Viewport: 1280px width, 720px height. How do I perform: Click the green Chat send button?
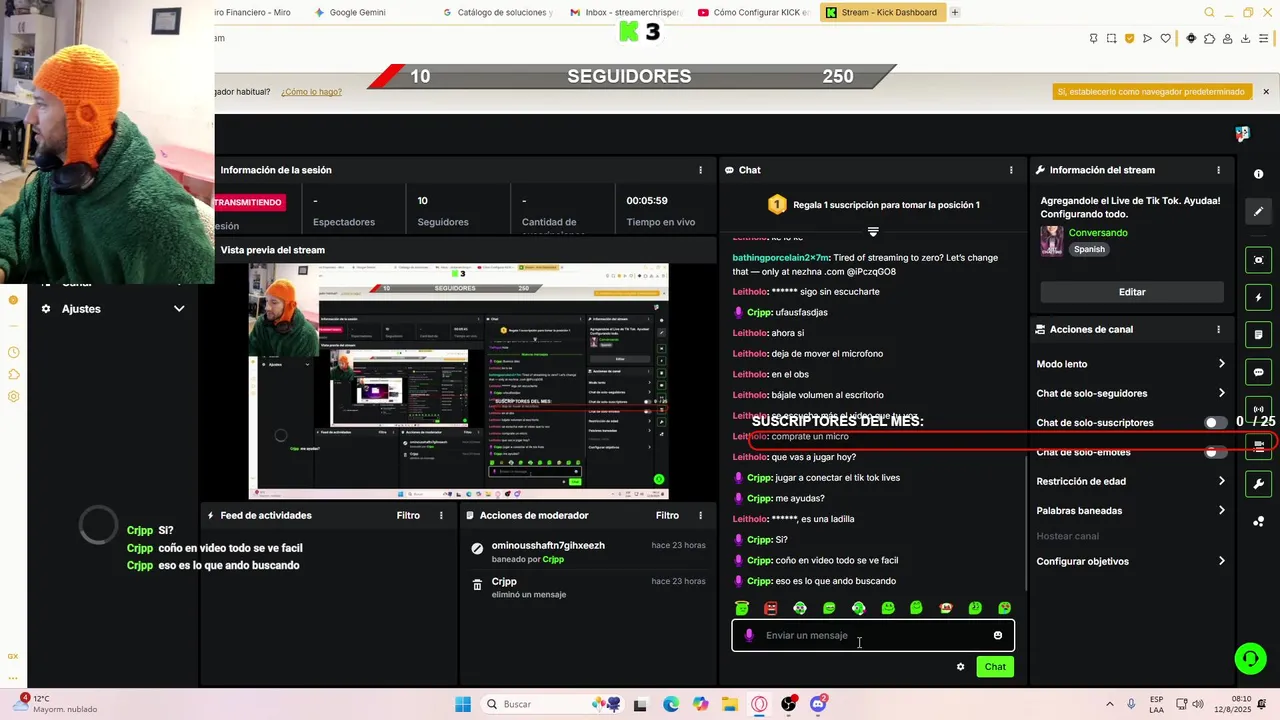[x=995, y=666]
